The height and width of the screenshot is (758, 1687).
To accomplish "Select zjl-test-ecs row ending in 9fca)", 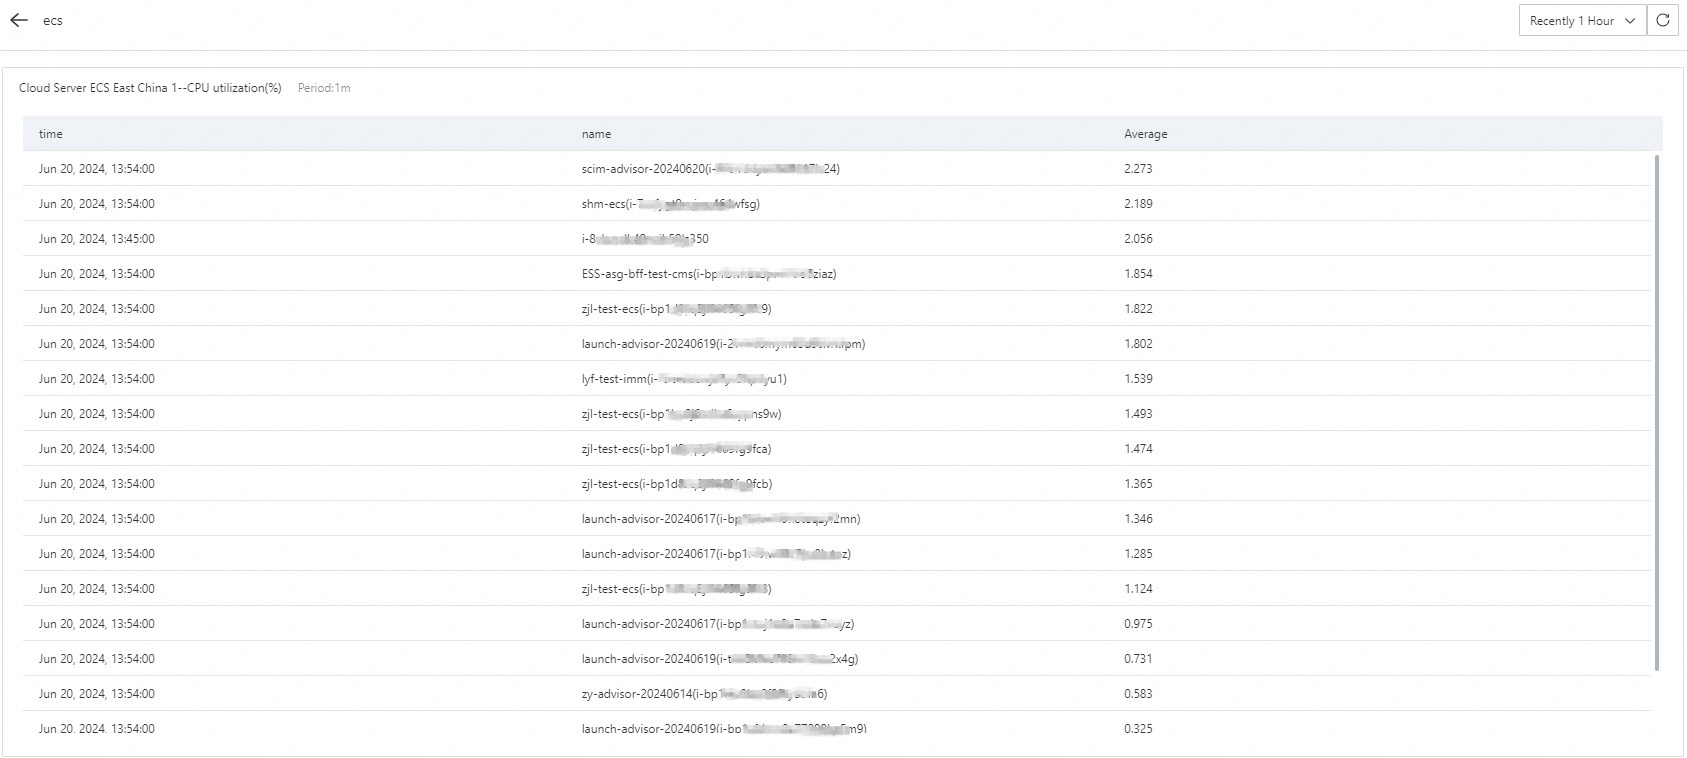I will [x=676, y=449].
